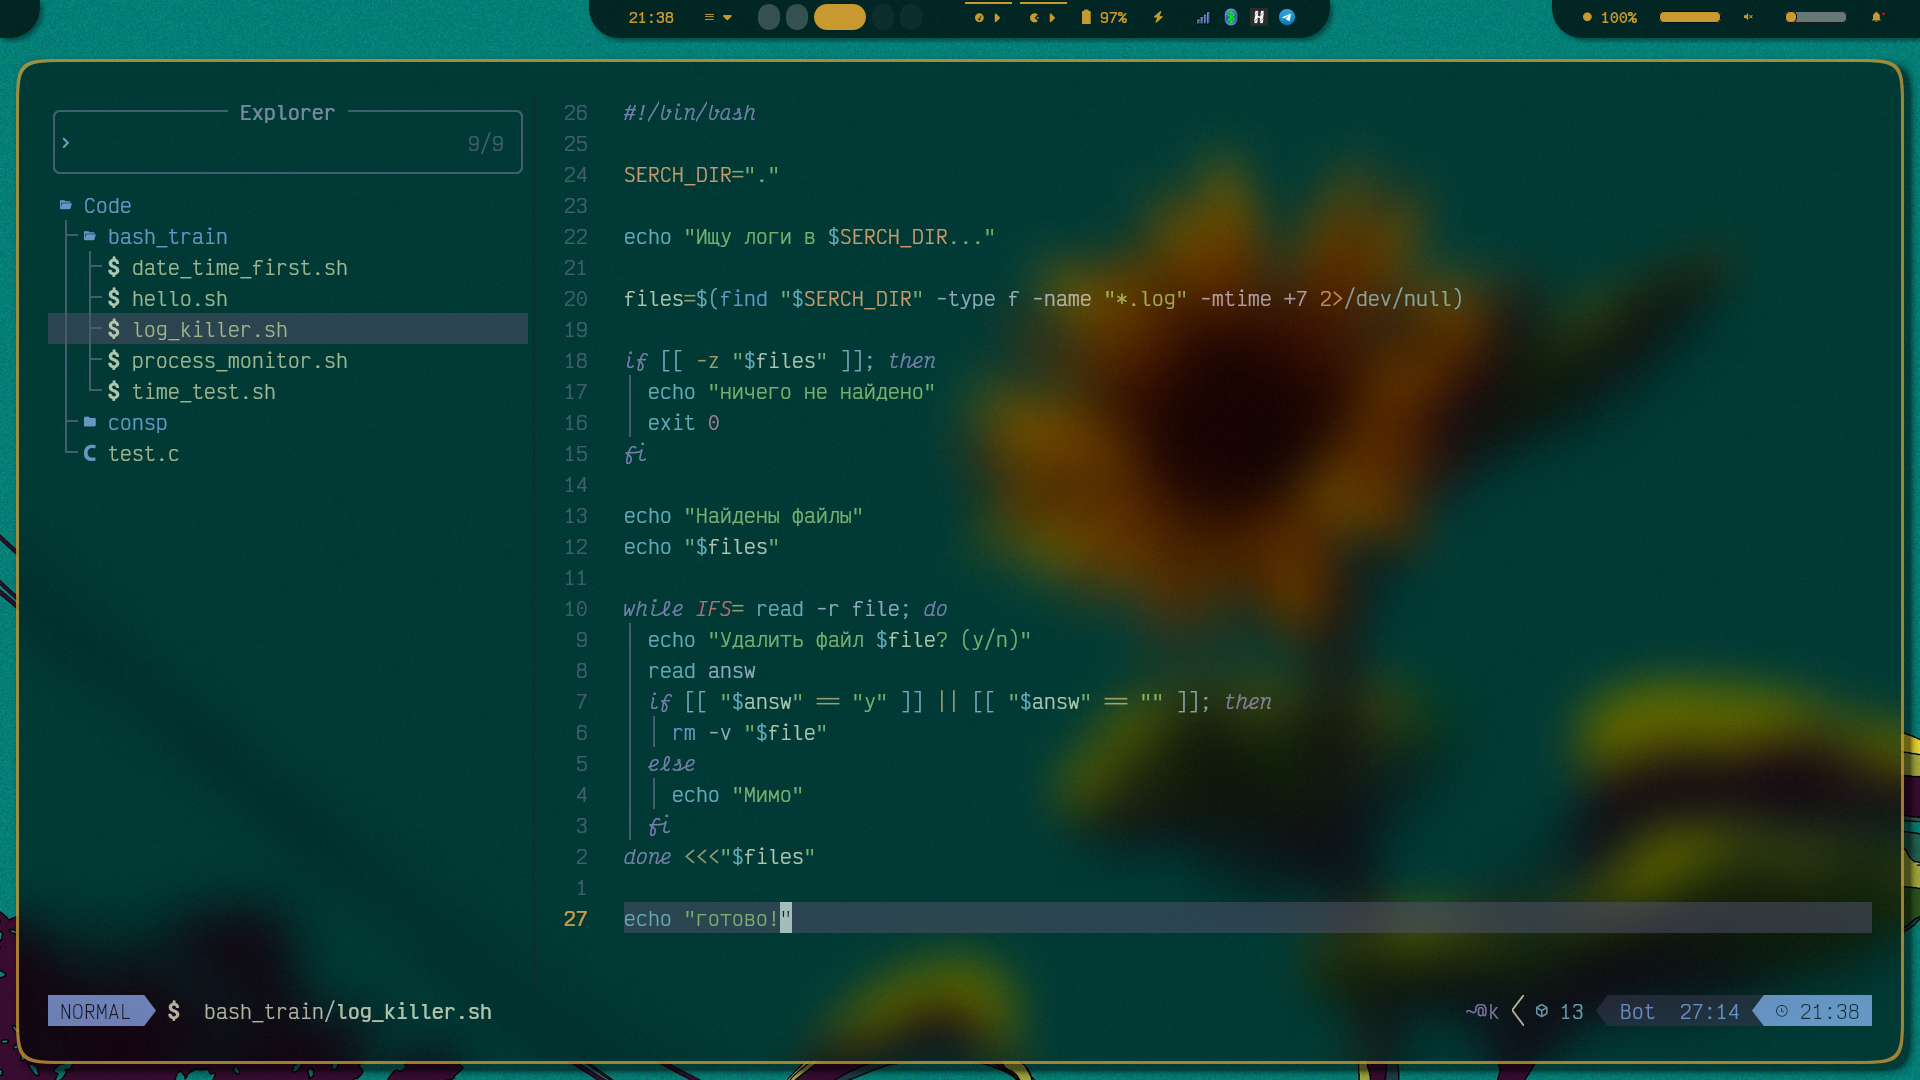
Task: Click the 21:38 clock in the statusline
Action: click(x=1829, y=1011)
